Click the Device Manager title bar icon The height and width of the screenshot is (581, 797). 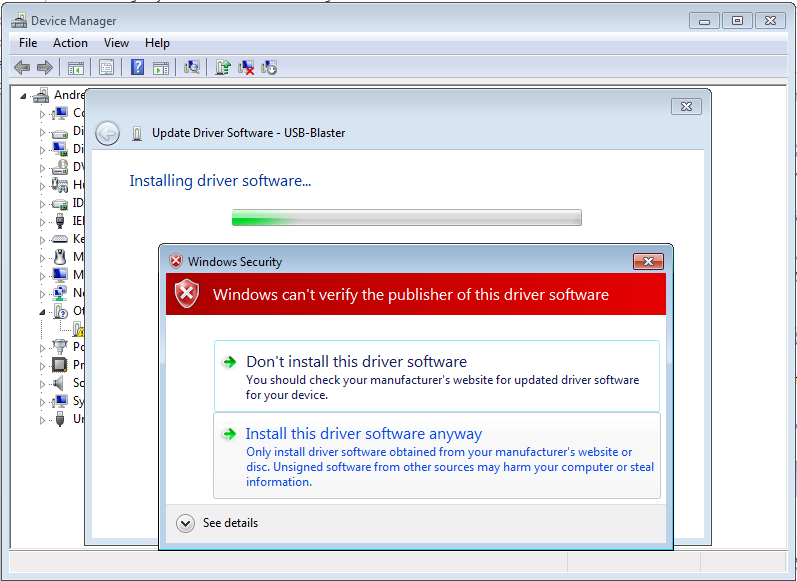point(19,21)
